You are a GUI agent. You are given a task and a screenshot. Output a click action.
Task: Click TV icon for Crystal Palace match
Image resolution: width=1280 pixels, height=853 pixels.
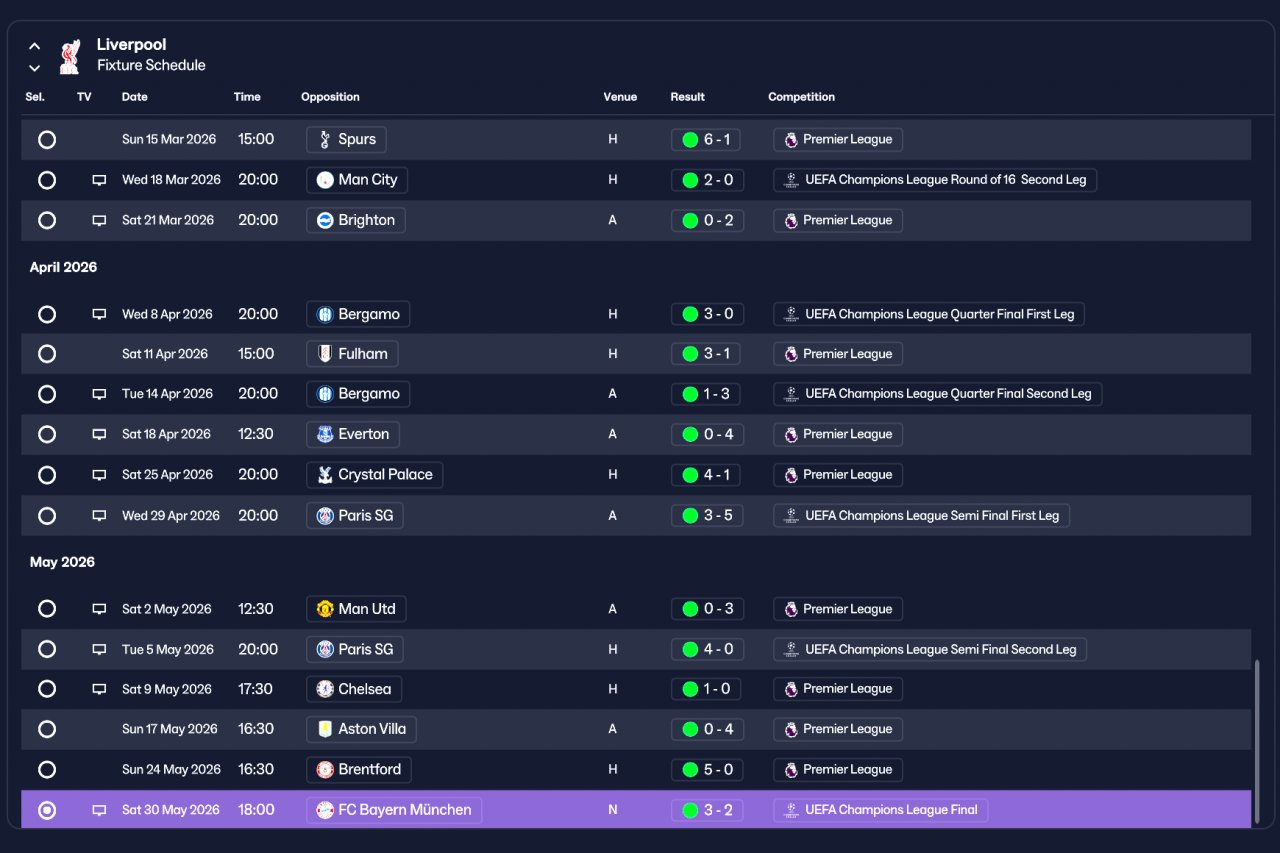click(x=99, y=475)
